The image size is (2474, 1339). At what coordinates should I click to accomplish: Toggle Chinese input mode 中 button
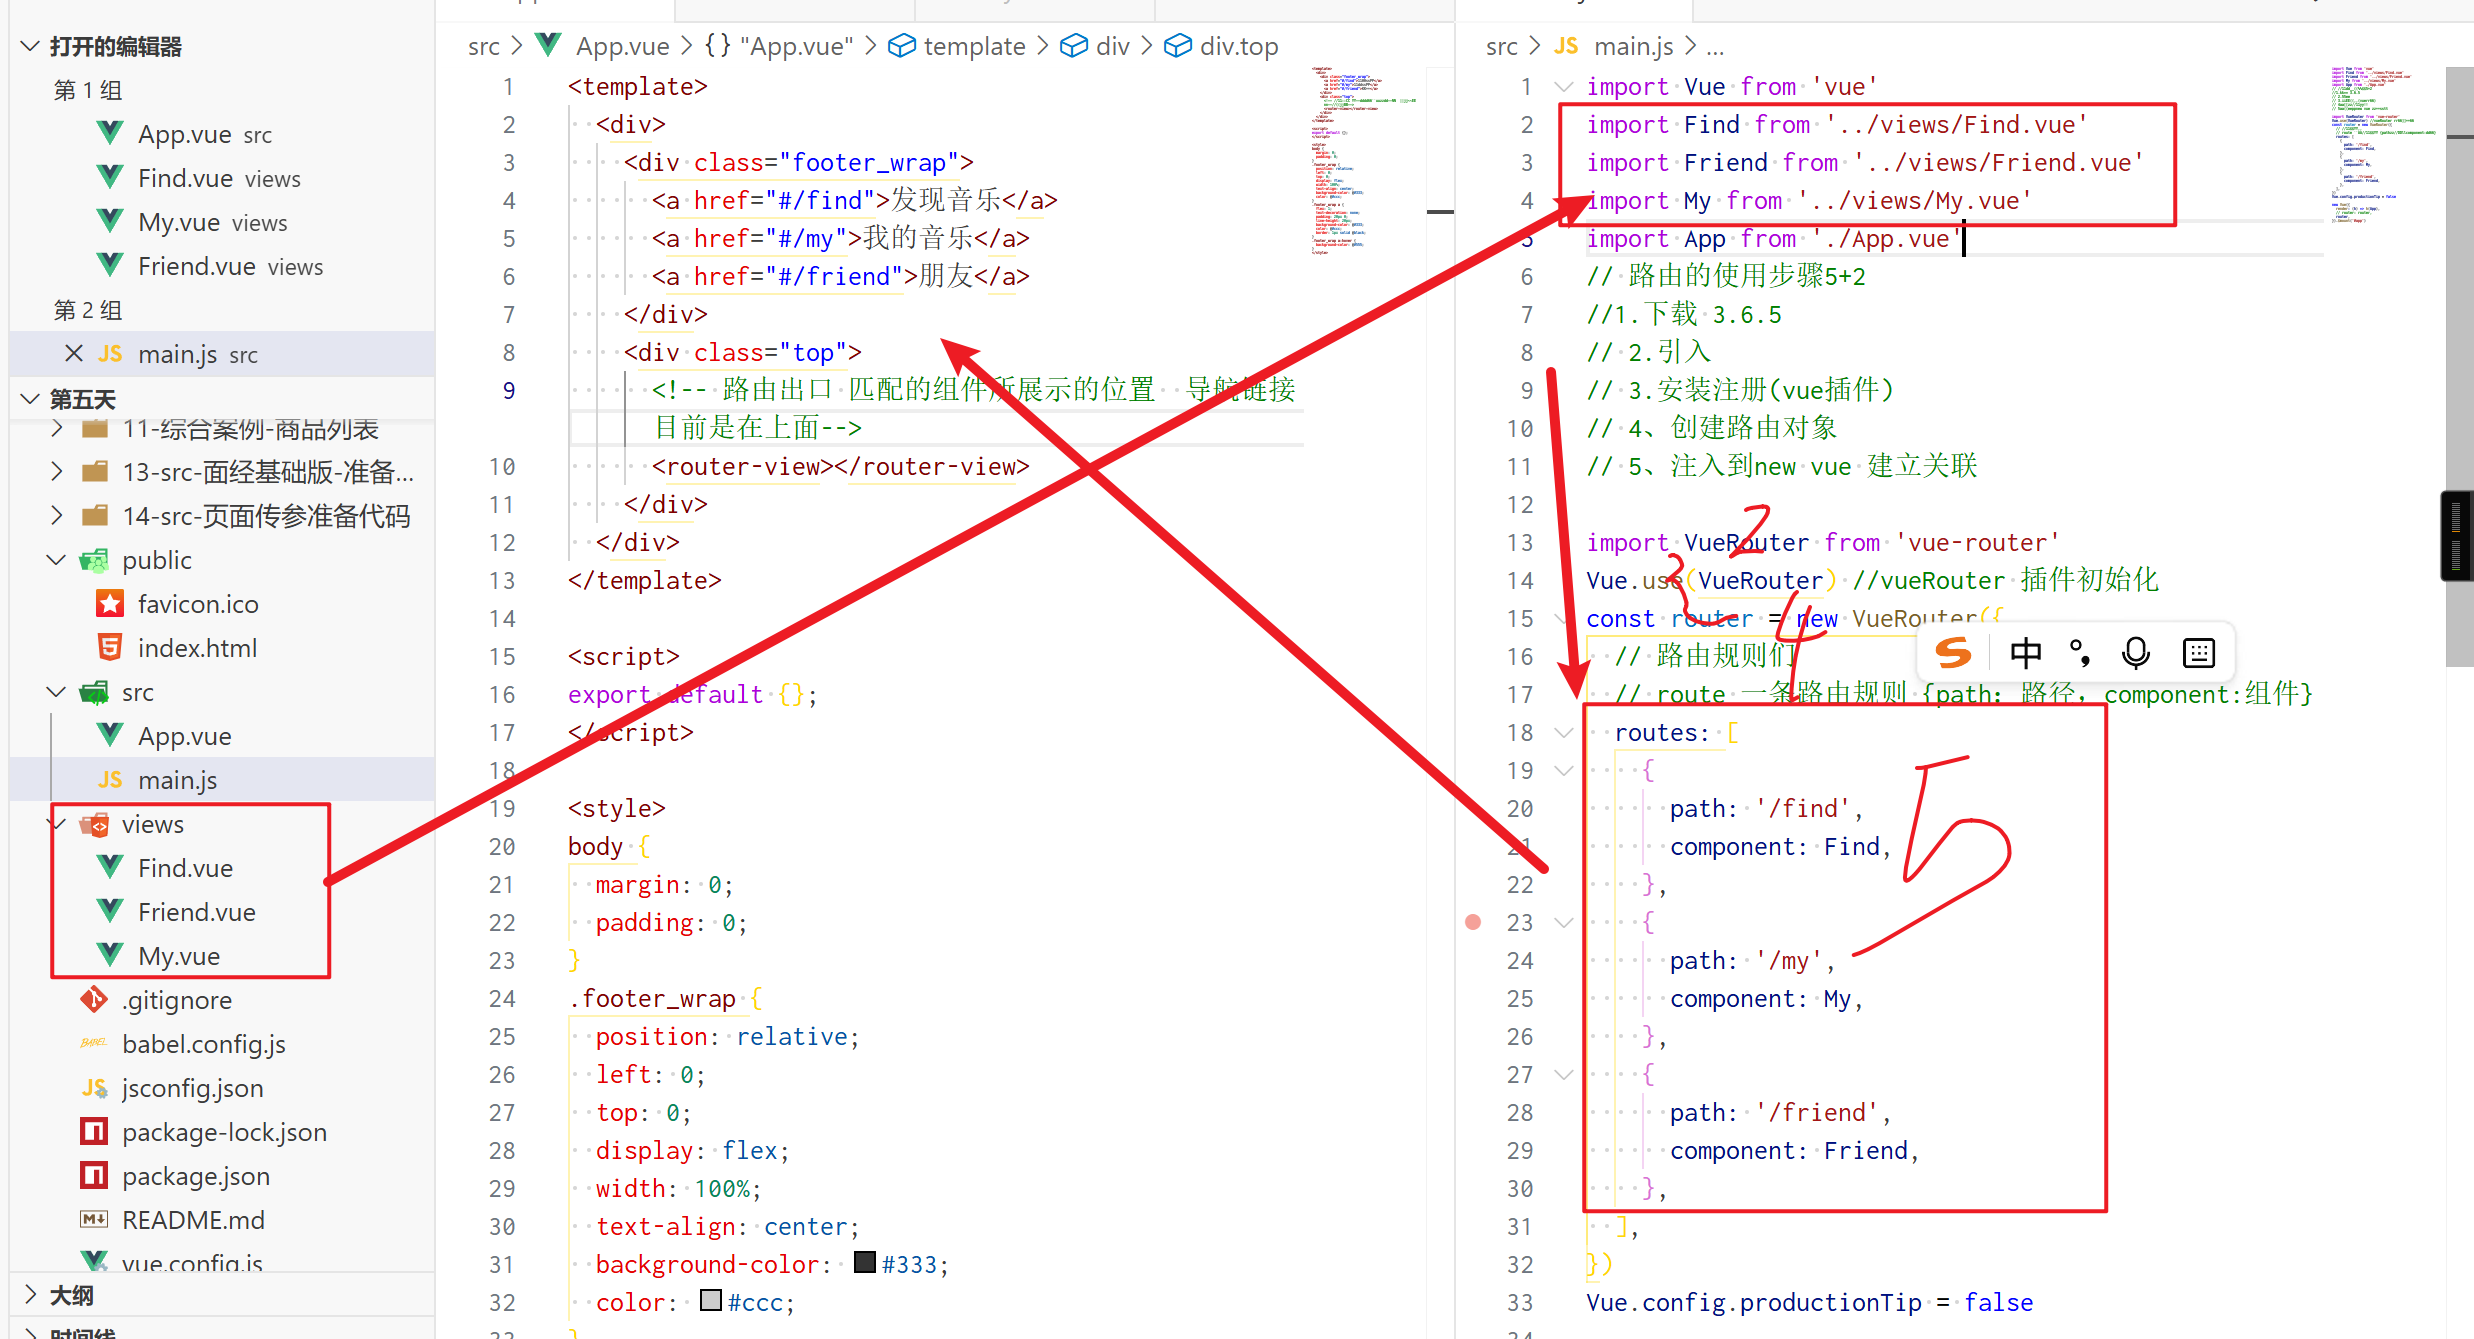pyautogui.click(x=2026, y=653)
